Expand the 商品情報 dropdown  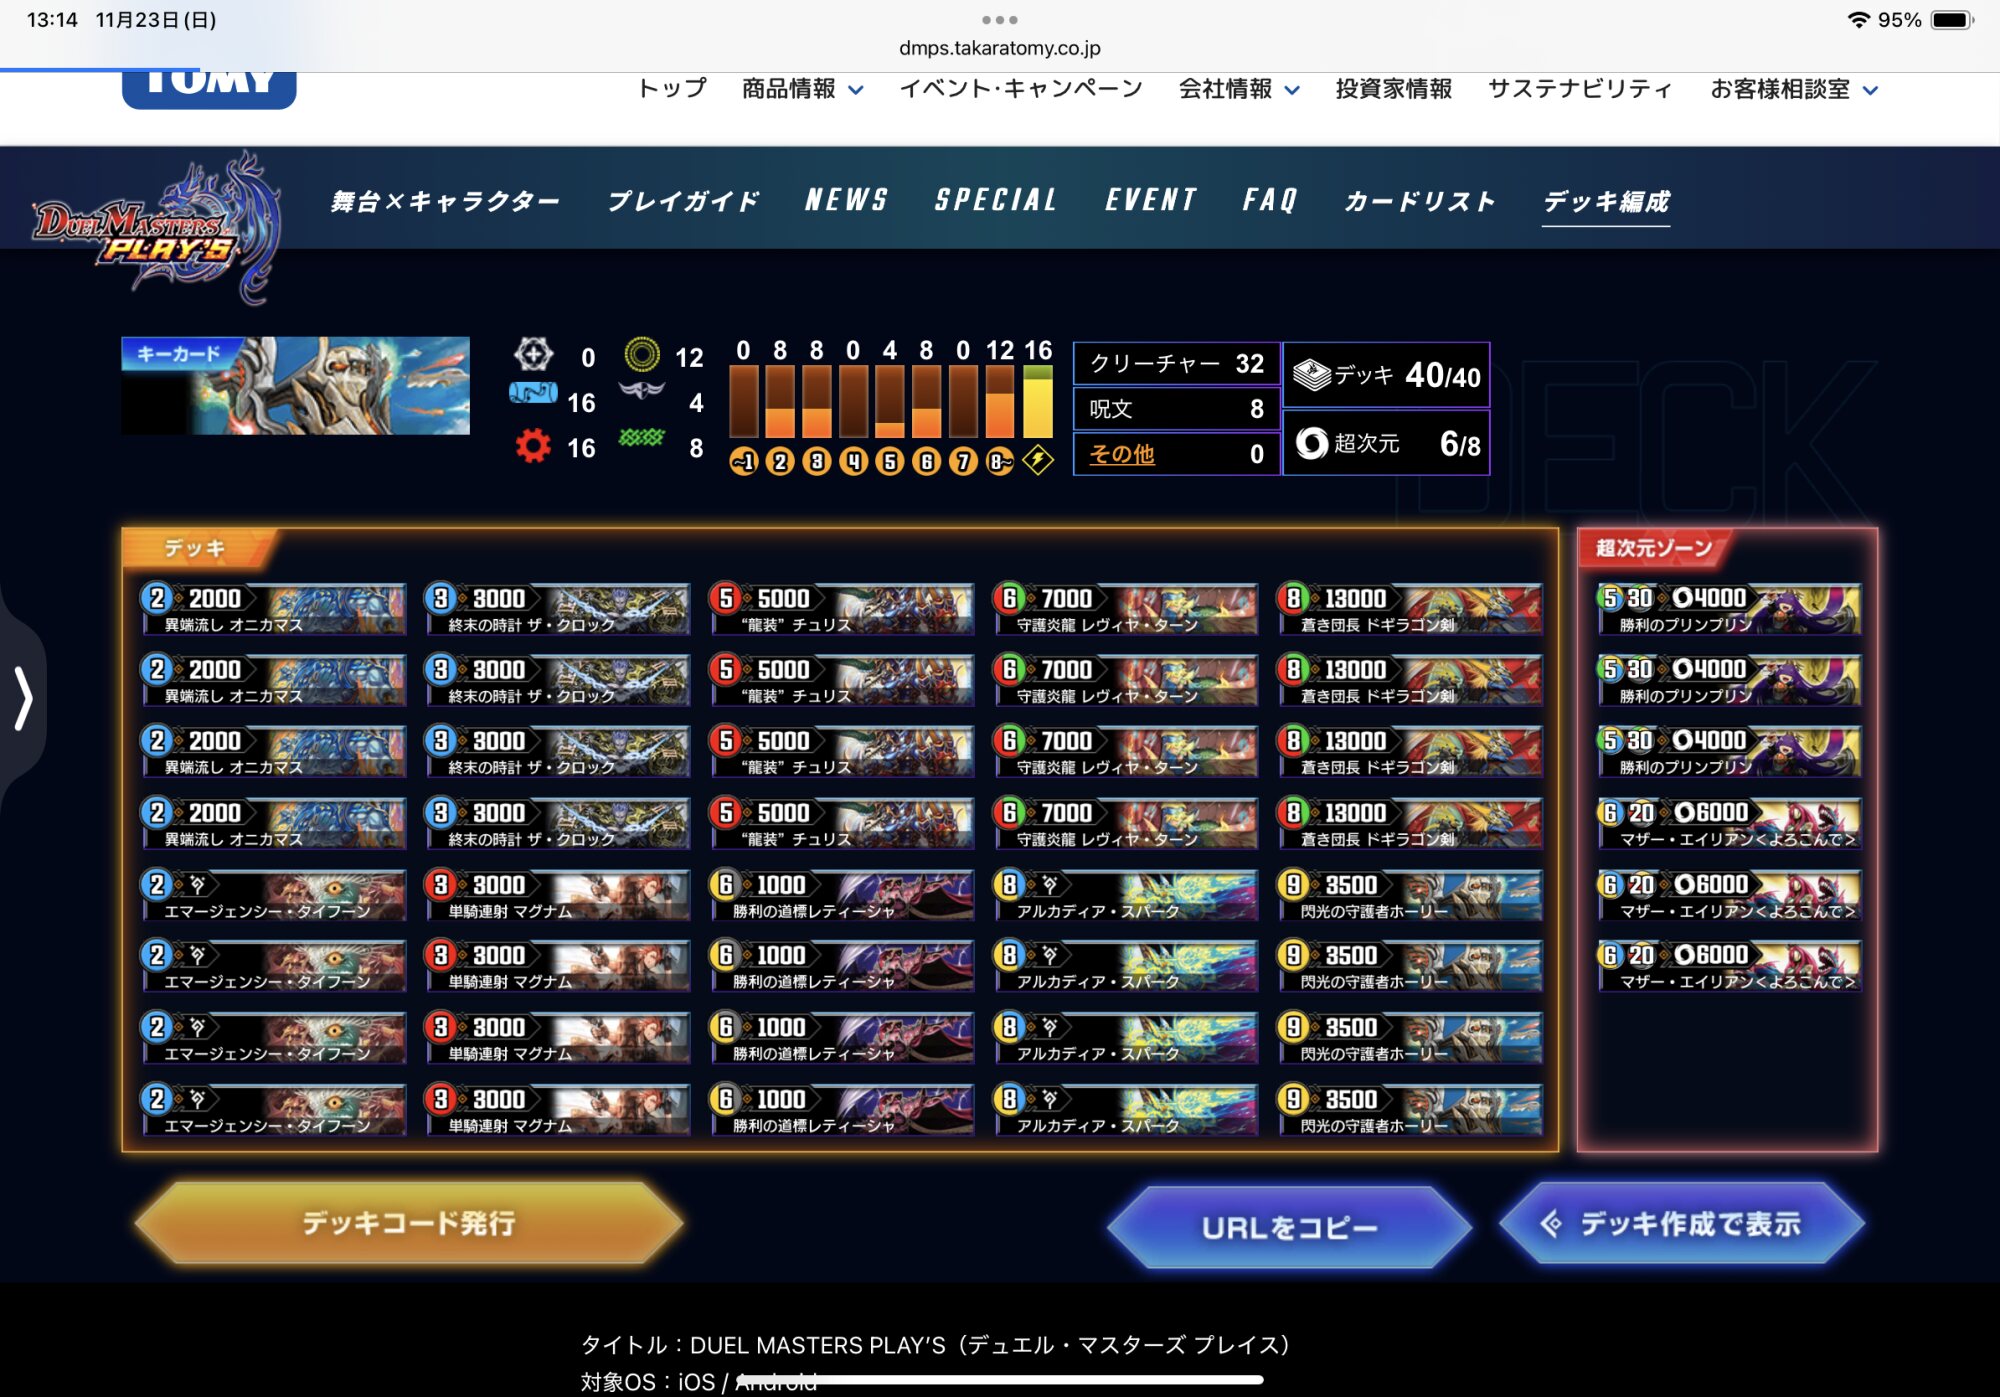click(x=802, y=89)
